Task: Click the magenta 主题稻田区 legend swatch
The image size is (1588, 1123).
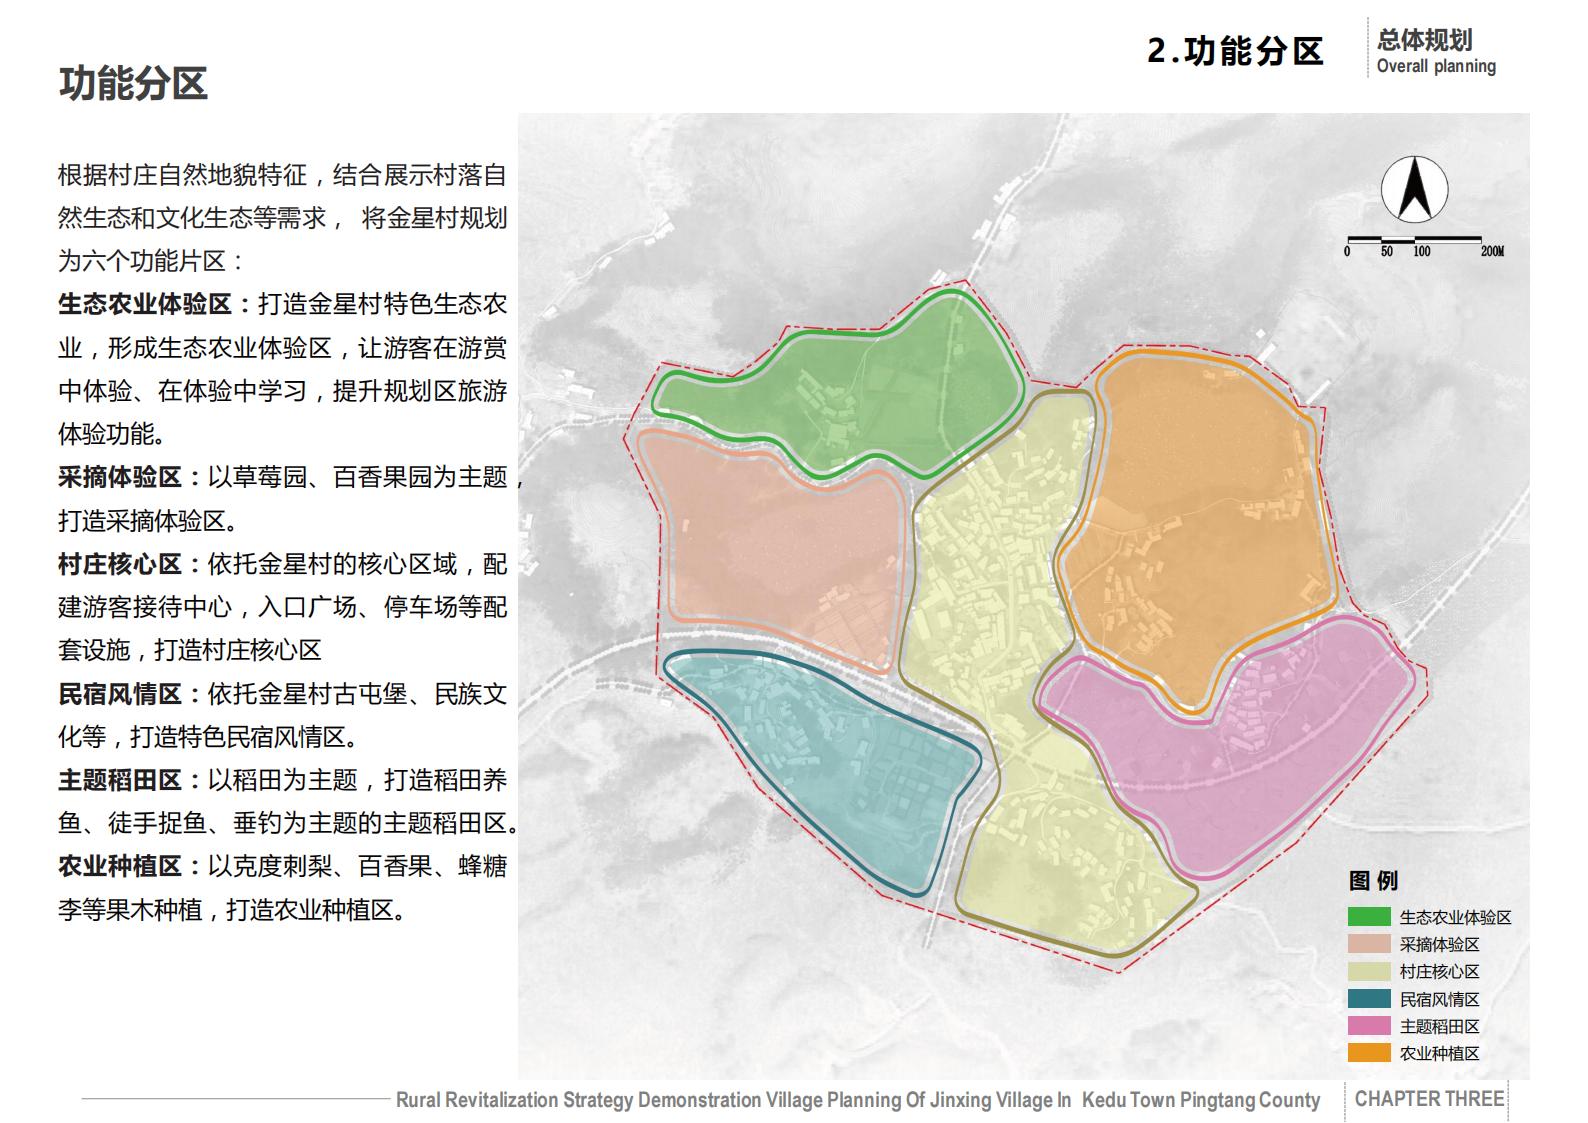Action: coord(1368,1026)
